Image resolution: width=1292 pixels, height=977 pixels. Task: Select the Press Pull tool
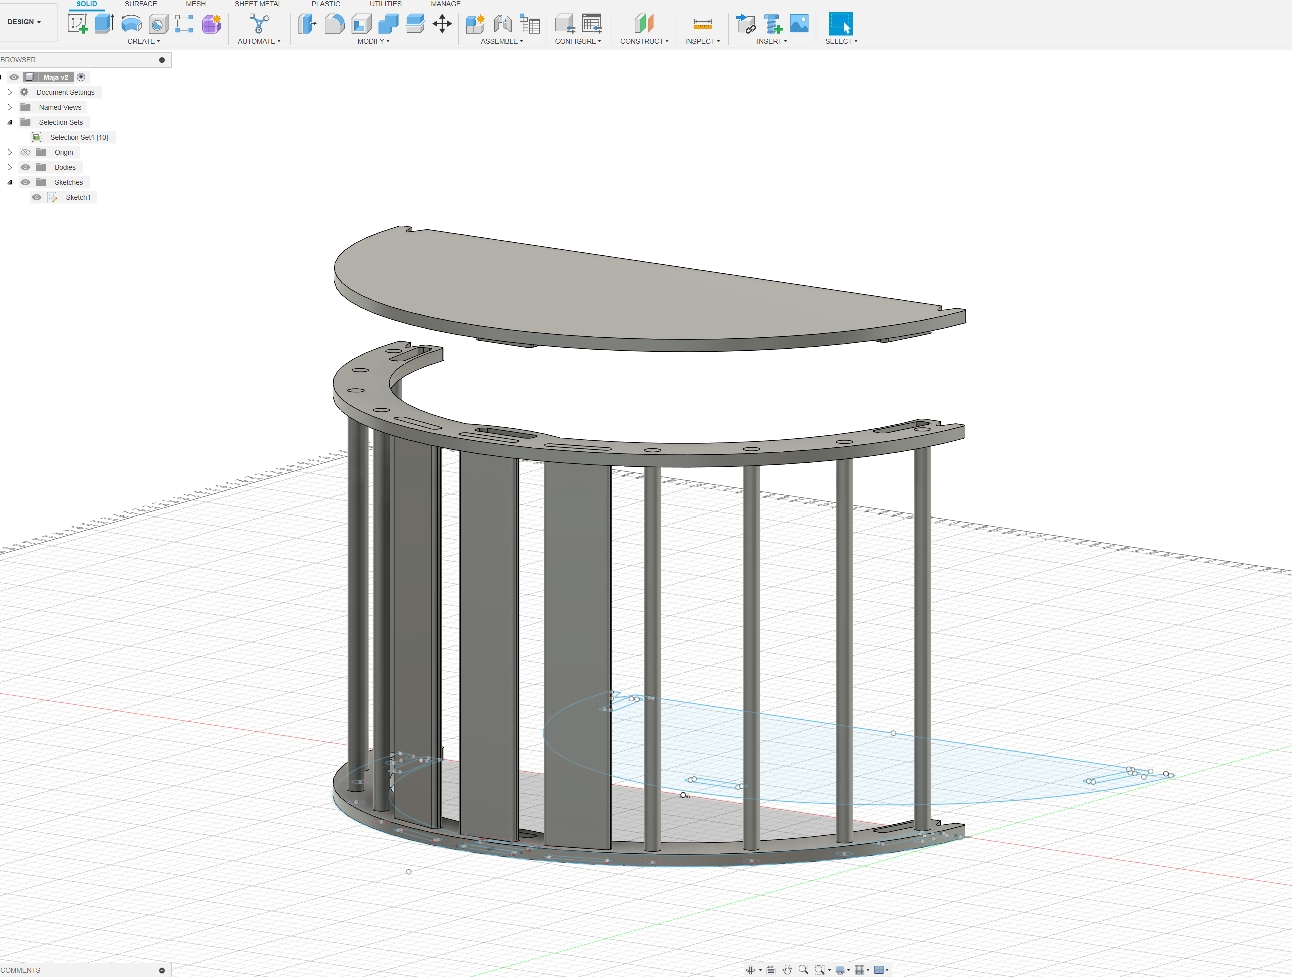[x=308, y=23]
